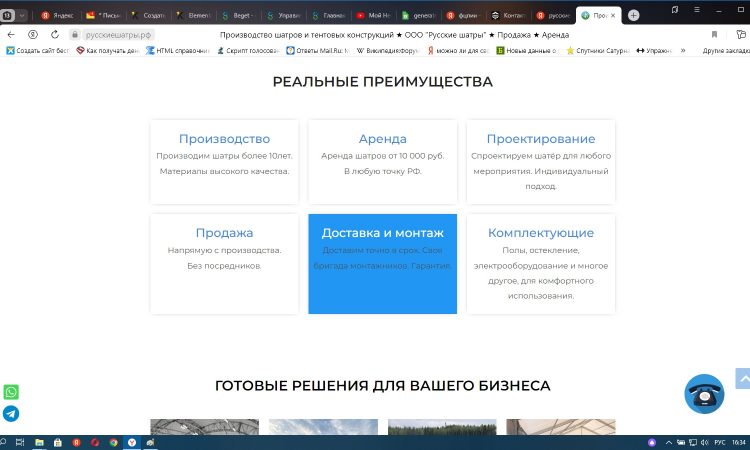Open third ready solution thumbnail with forest
This screenshot has height=450, width=750.
point(442,427)
